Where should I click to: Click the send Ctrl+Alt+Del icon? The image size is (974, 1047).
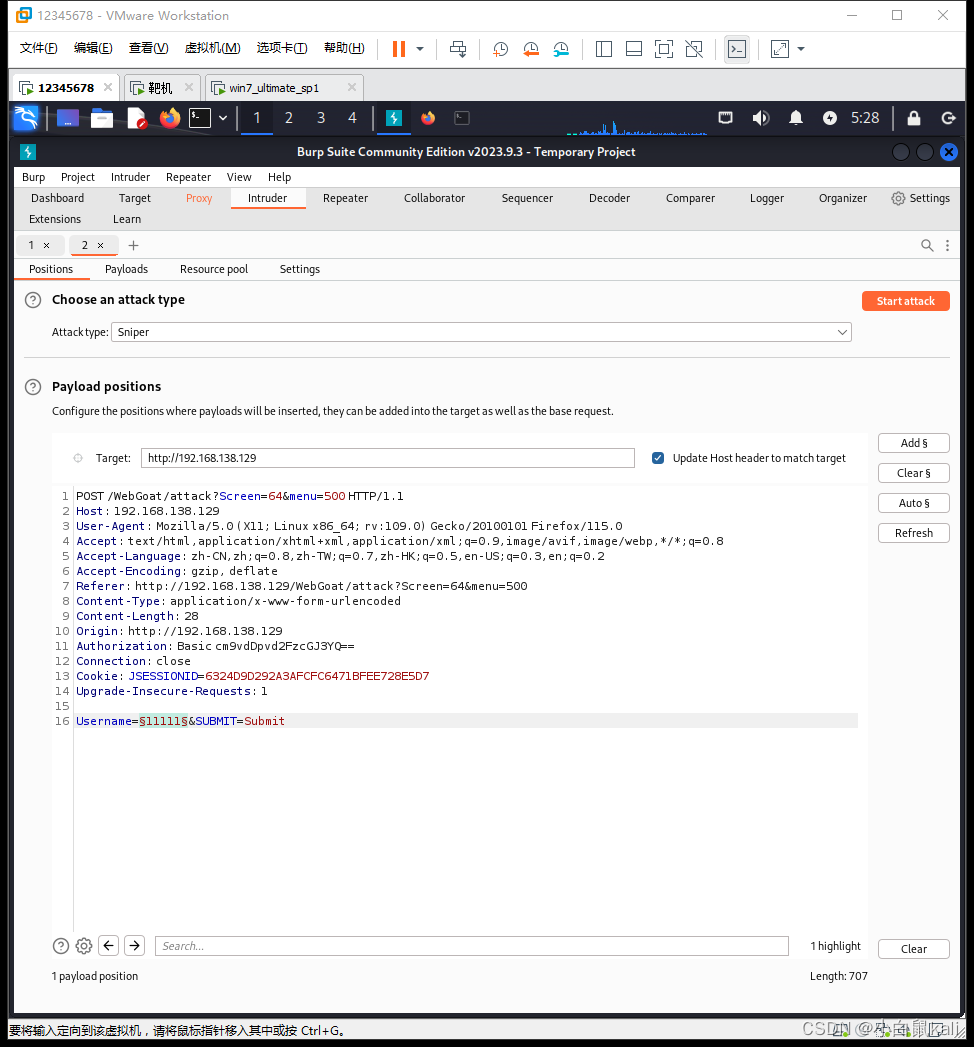pos(458,49)
